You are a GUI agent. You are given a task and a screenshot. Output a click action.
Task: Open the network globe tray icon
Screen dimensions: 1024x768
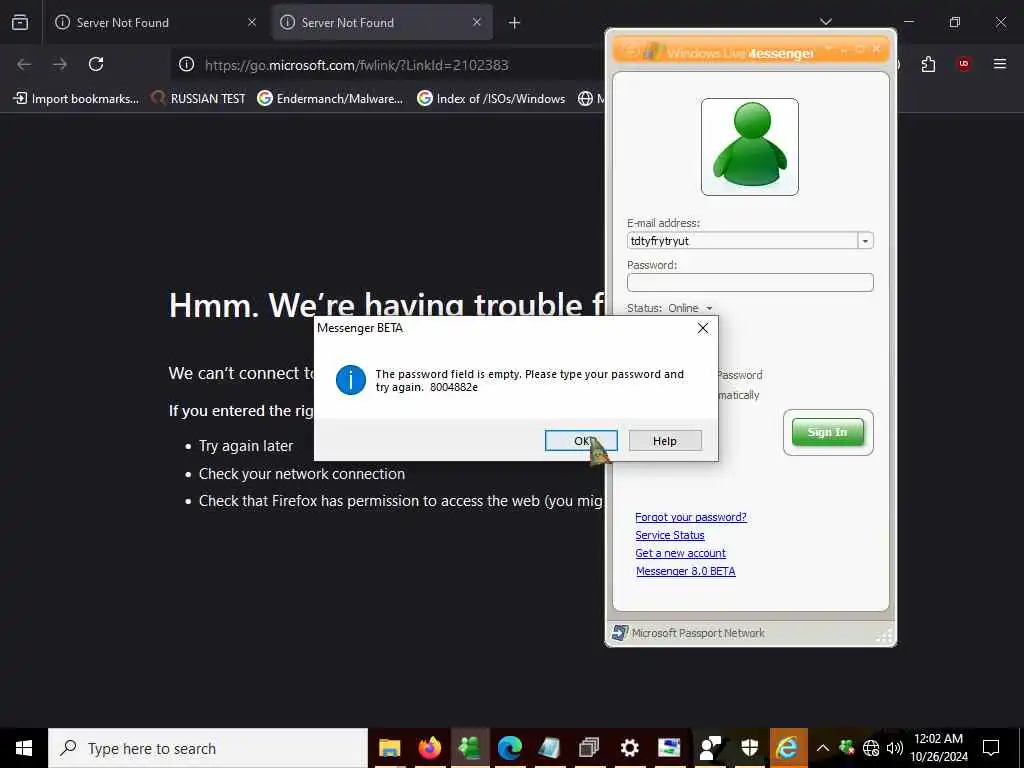[871, 748]
